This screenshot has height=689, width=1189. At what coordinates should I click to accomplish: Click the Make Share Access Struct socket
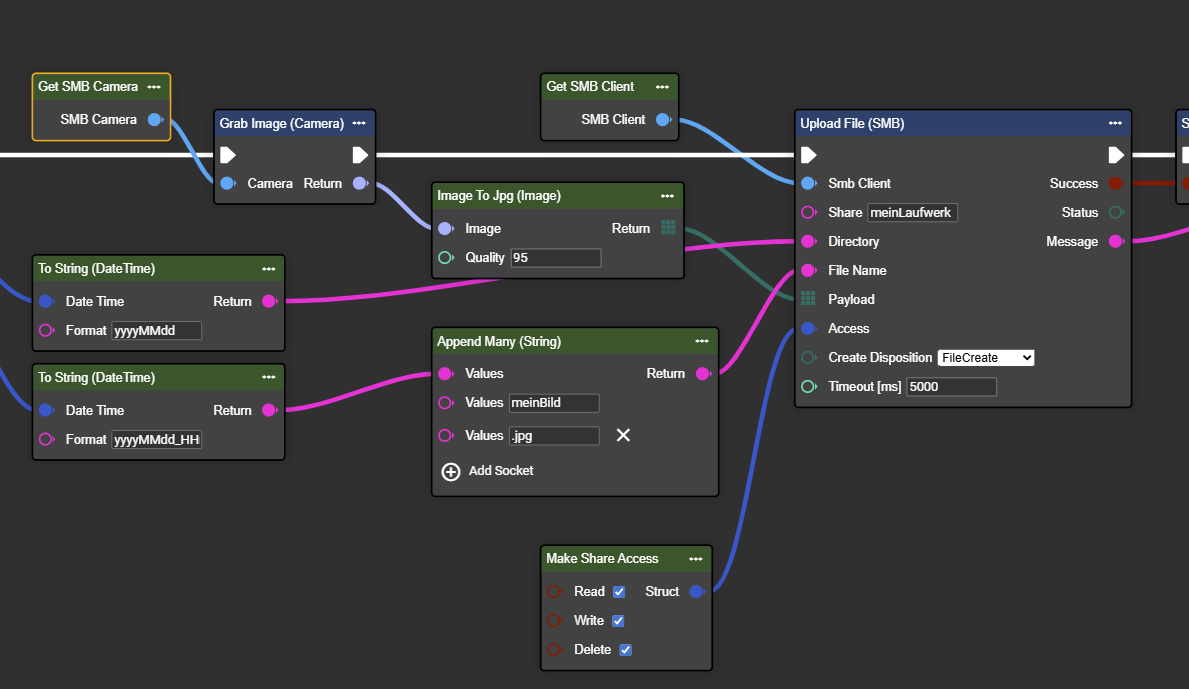(697, 591)
